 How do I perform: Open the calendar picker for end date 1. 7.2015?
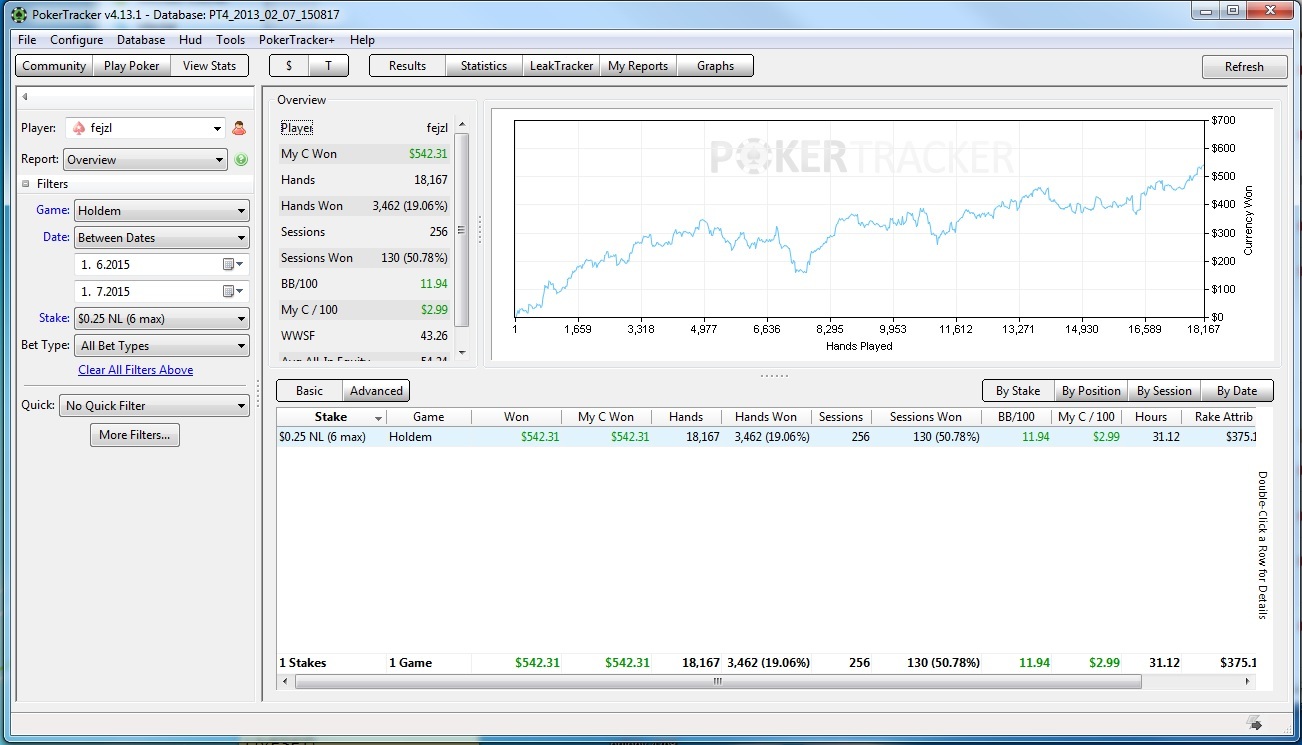click(x=232, y=291)
